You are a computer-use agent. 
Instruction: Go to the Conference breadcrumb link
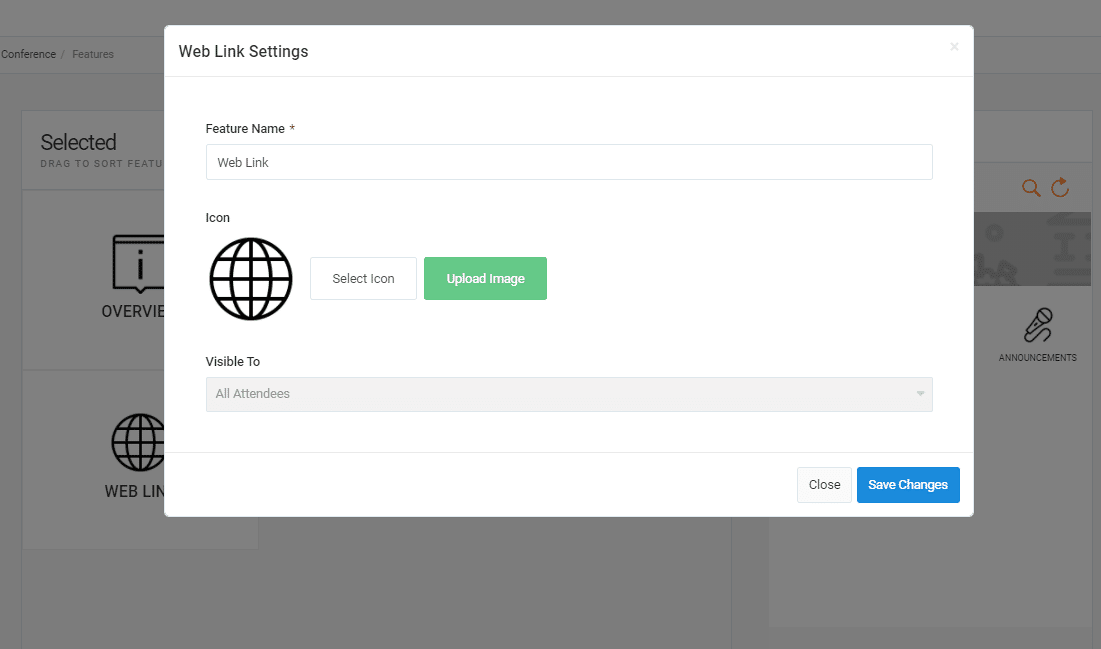click(x=28, y=54)
